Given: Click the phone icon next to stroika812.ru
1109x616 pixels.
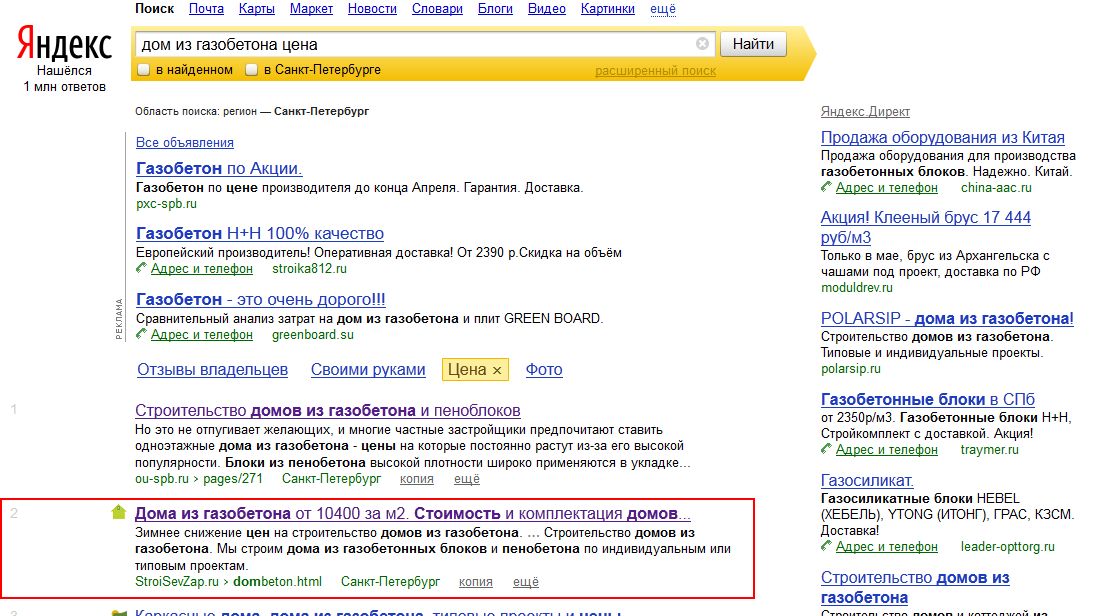Looking at the screenshot, I should [x=141, y=268].
